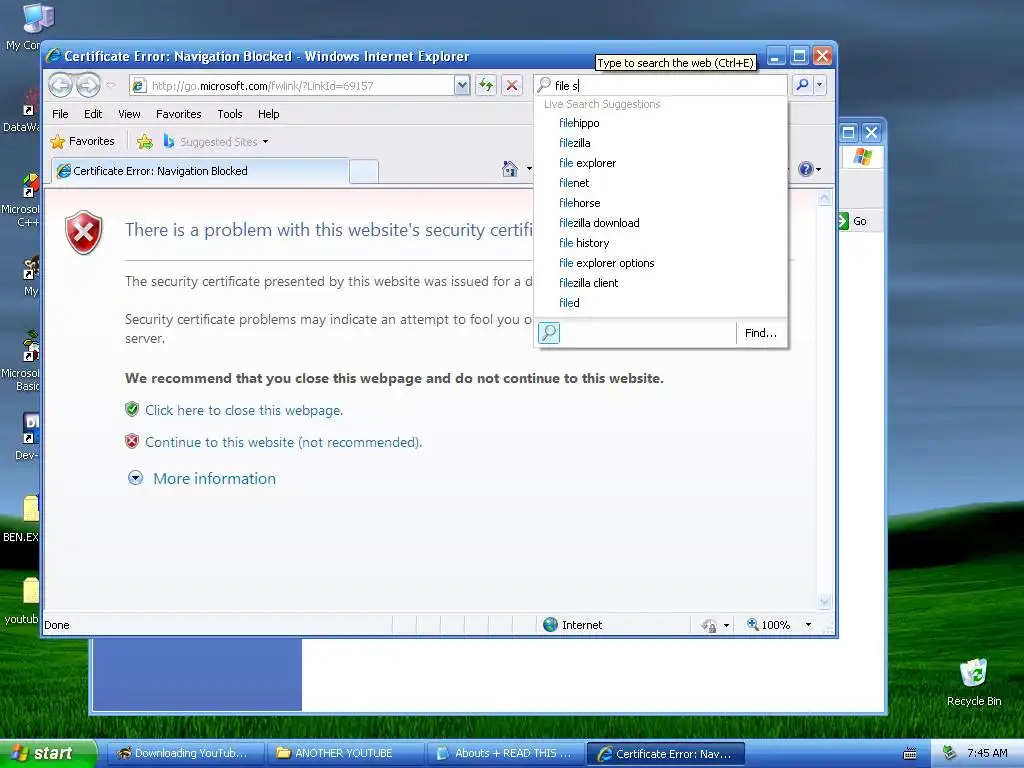Open the search provider options dropdown

820,85
